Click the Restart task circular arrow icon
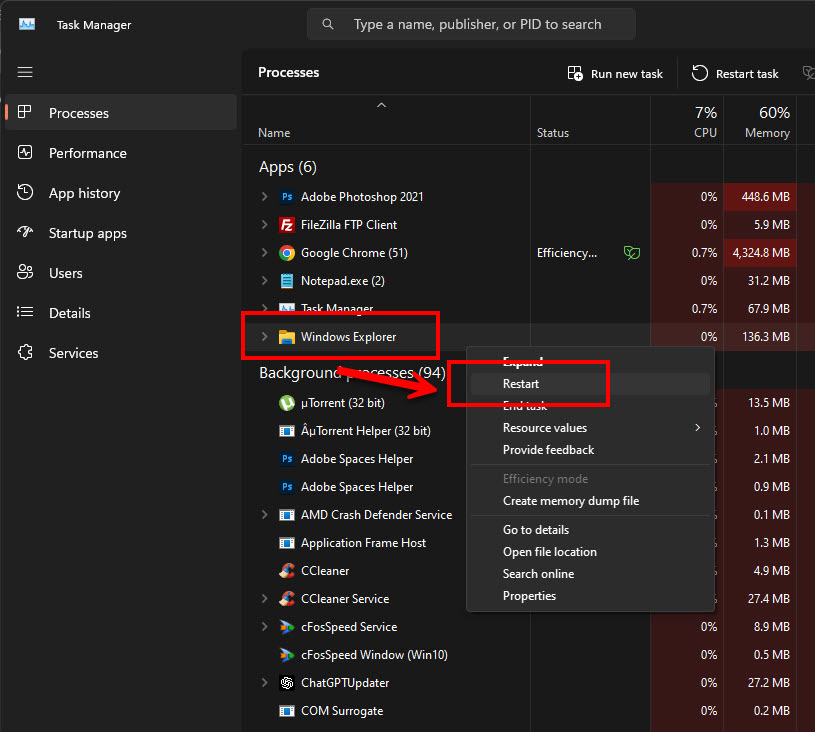 (x=700, y=73)
